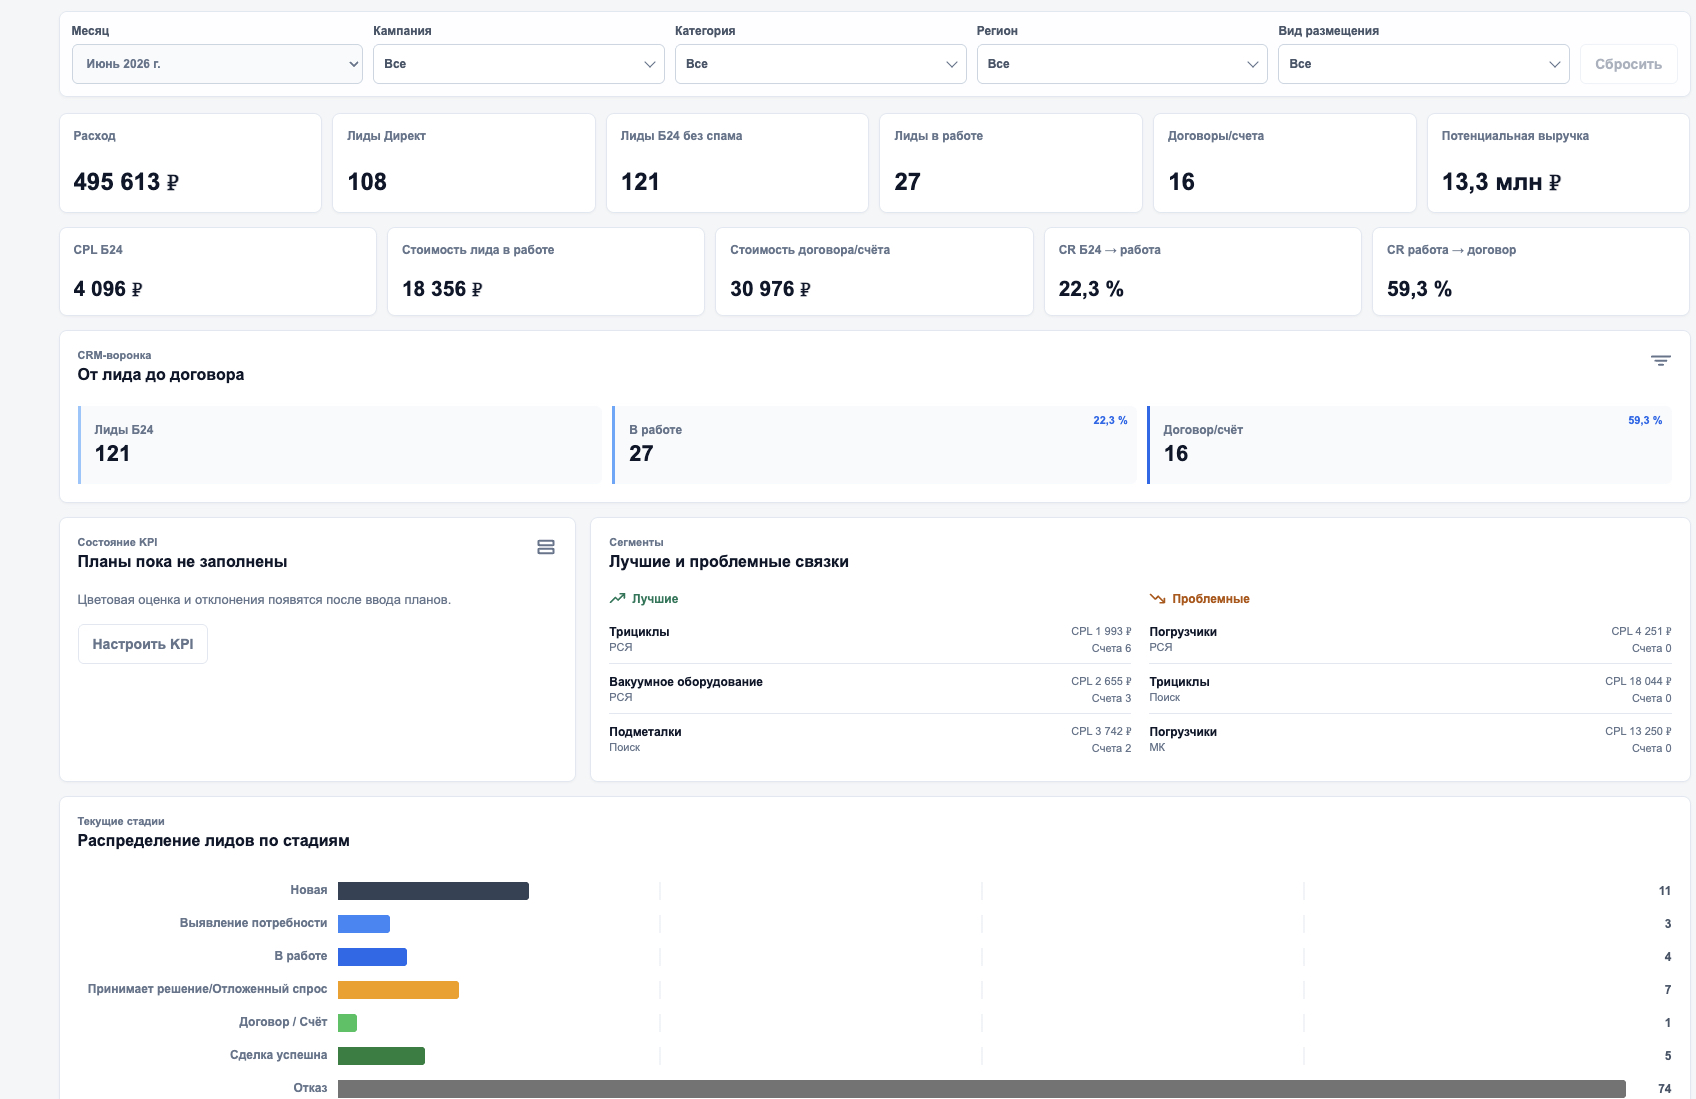Click the CPL Б24 card

tap(218, 272)
